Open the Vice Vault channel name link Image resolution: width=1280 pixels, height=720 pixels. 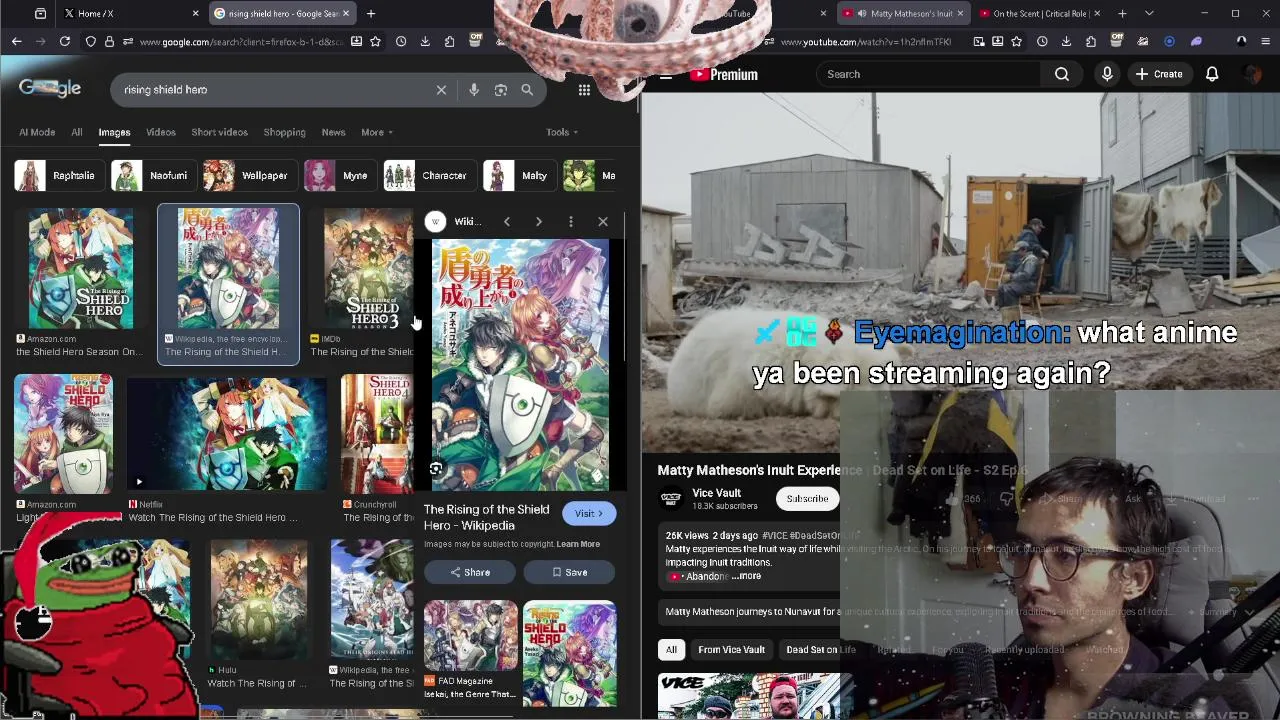(716, 493)
